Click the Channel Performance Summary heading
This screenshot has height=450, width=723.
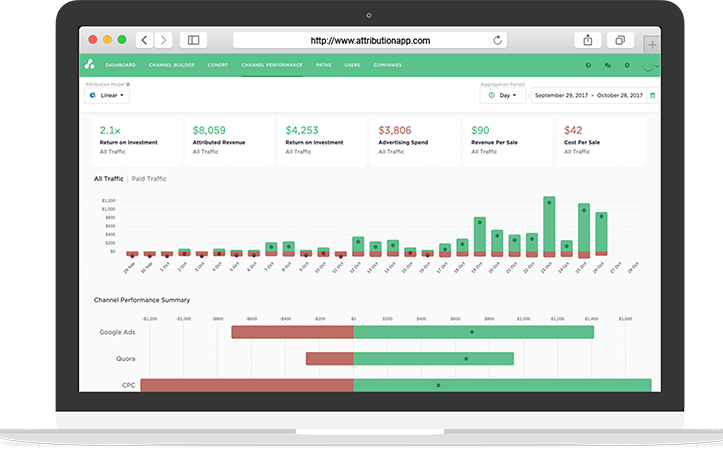142,300
